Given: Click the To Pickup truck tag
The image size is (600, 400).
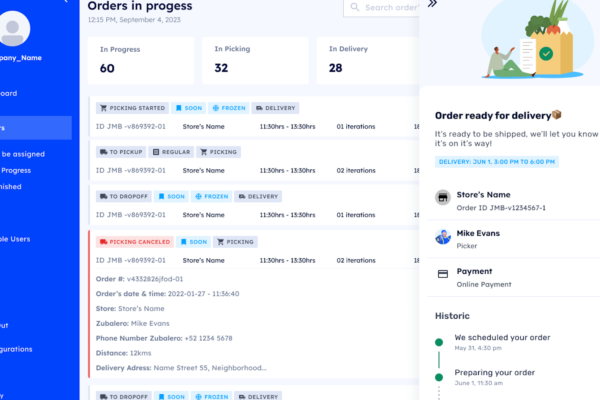Looking at the screenshot, I should 120,152.
